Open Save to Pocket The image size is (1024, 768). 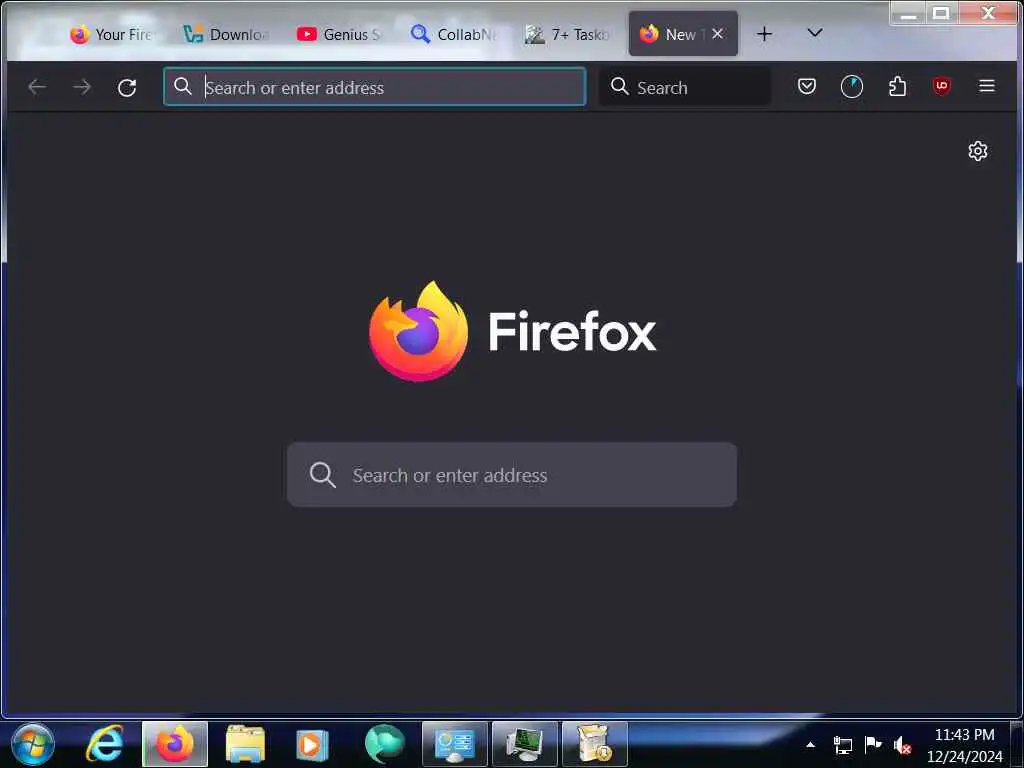tap(807, 86)
